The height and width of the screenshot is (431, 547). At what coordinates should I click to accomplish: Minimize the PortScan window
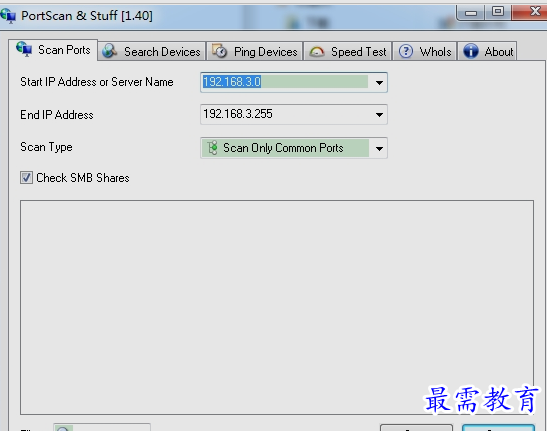coord(470,13)
